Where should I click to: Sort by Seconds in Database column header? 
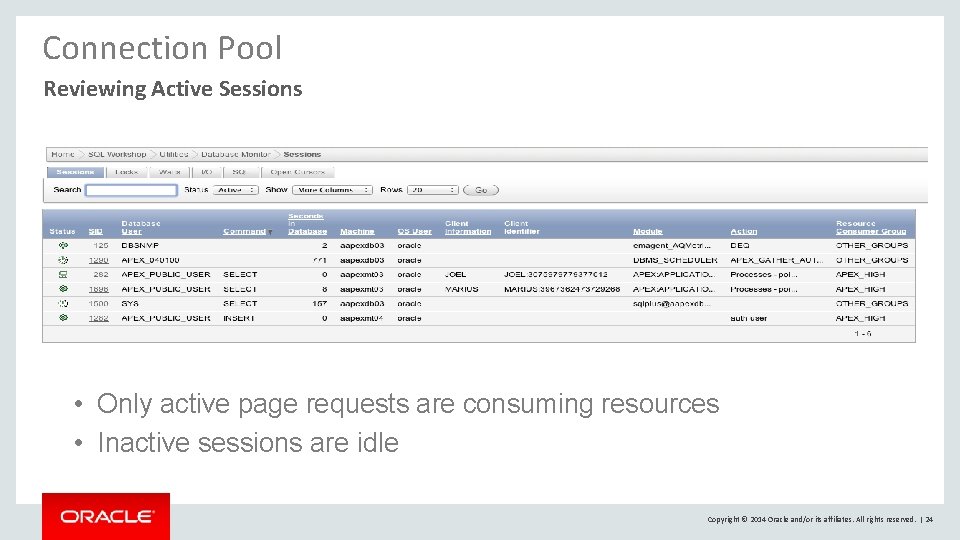(x=307, y=223)
